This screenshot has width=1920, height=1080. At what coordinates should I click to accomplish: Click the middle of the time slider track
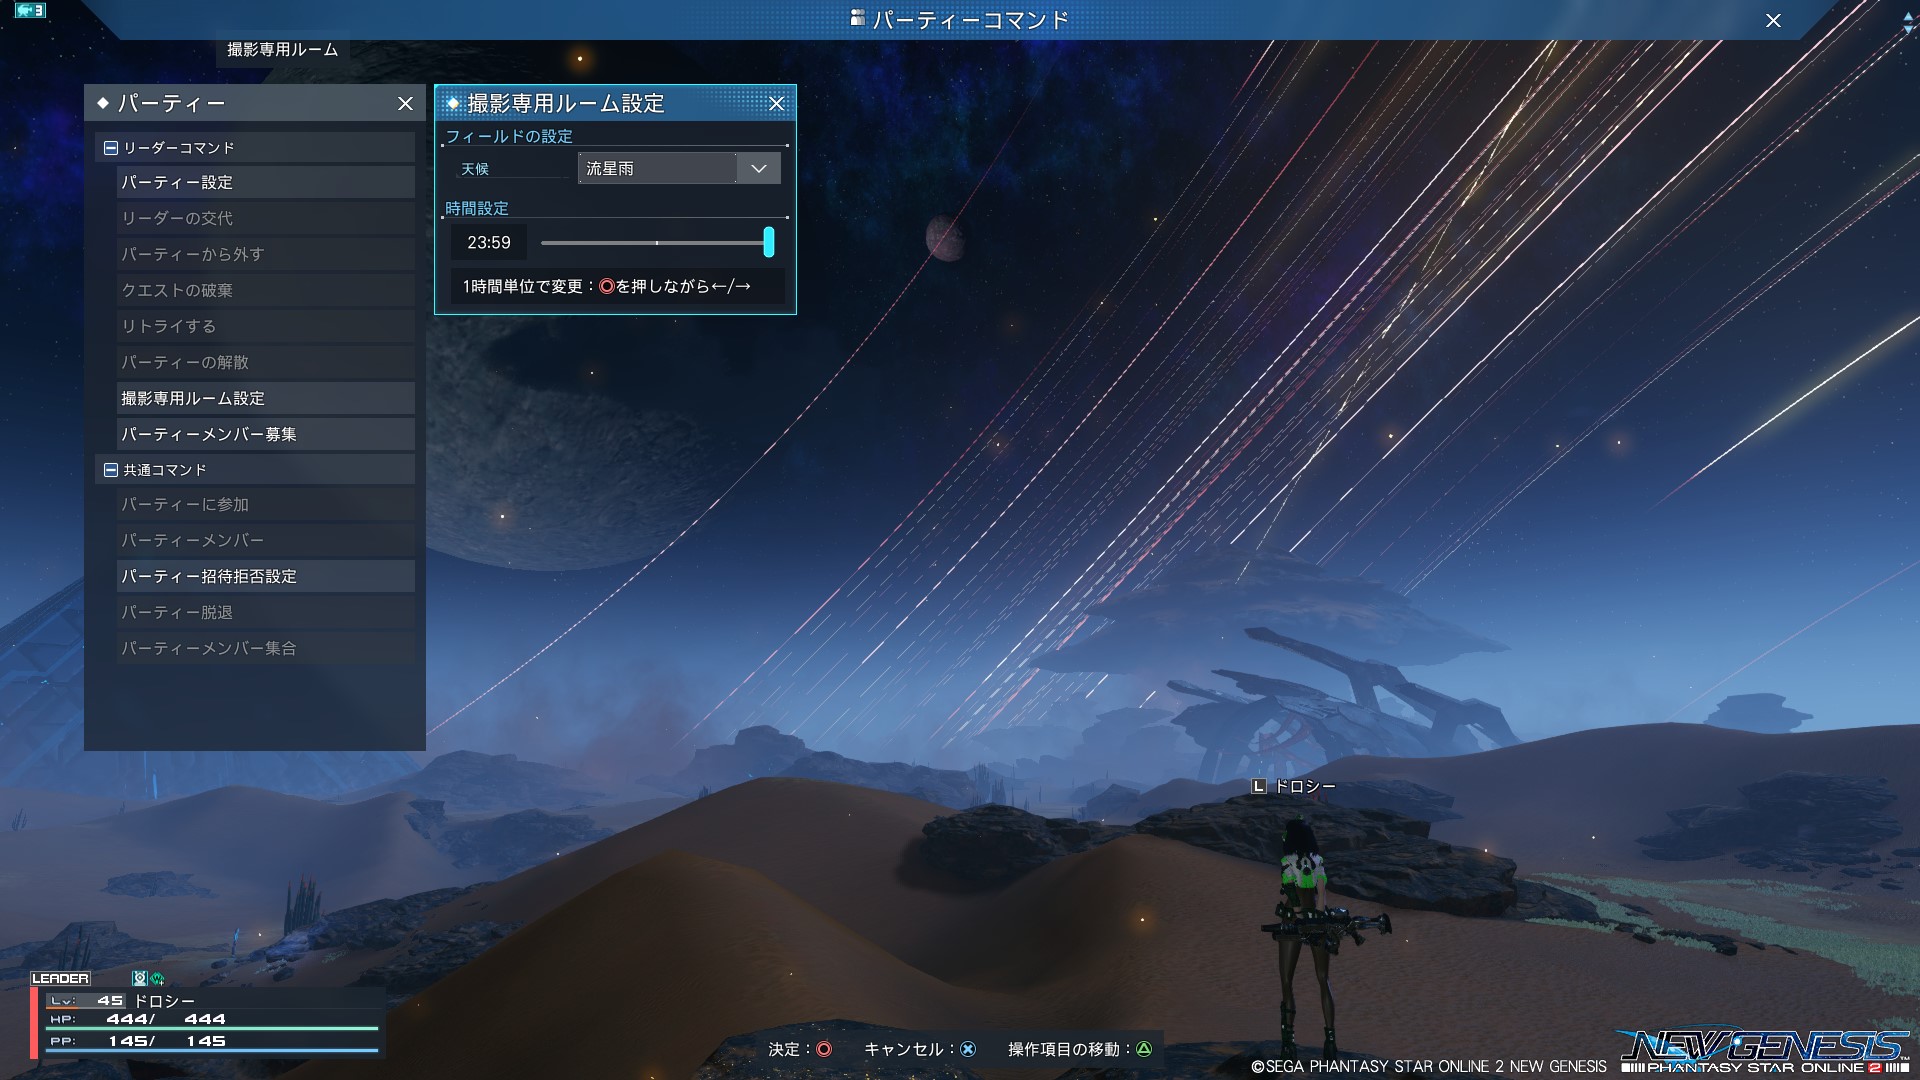pos(656,242)
